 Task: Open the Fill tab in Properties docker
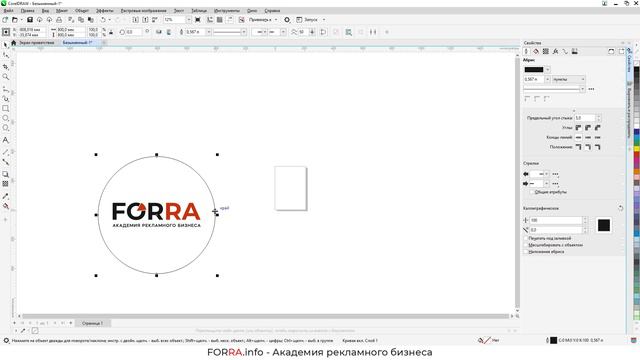[536, 51]
